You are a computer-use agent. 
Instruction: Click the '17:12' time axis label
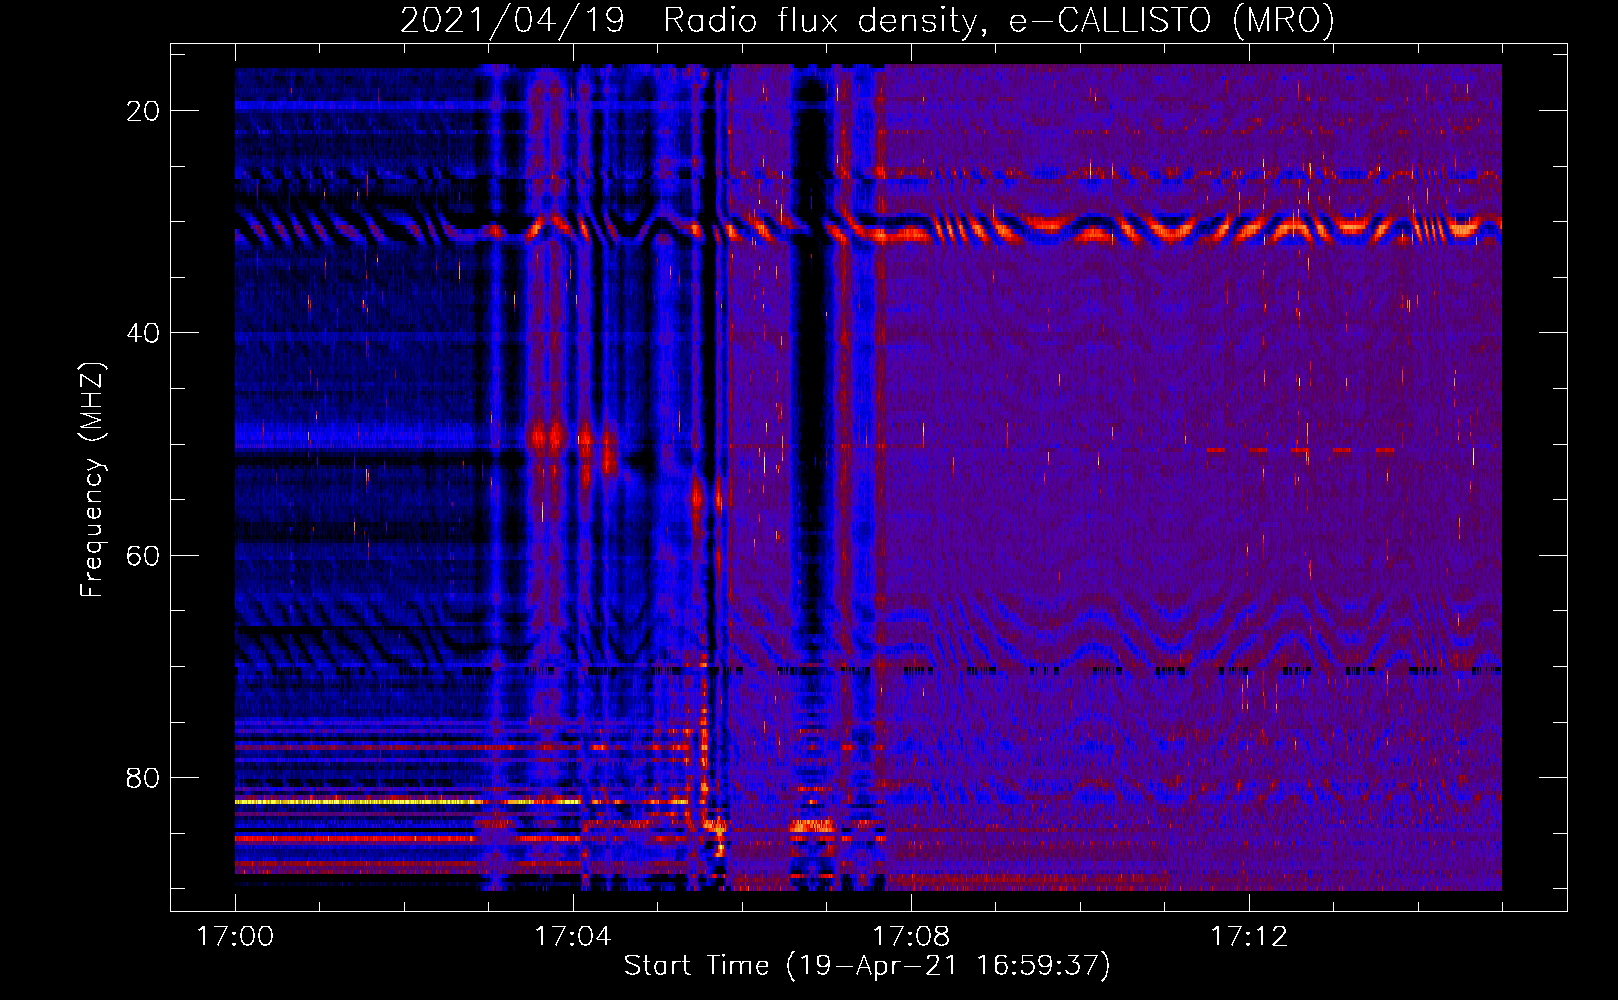pos(1249,937)
